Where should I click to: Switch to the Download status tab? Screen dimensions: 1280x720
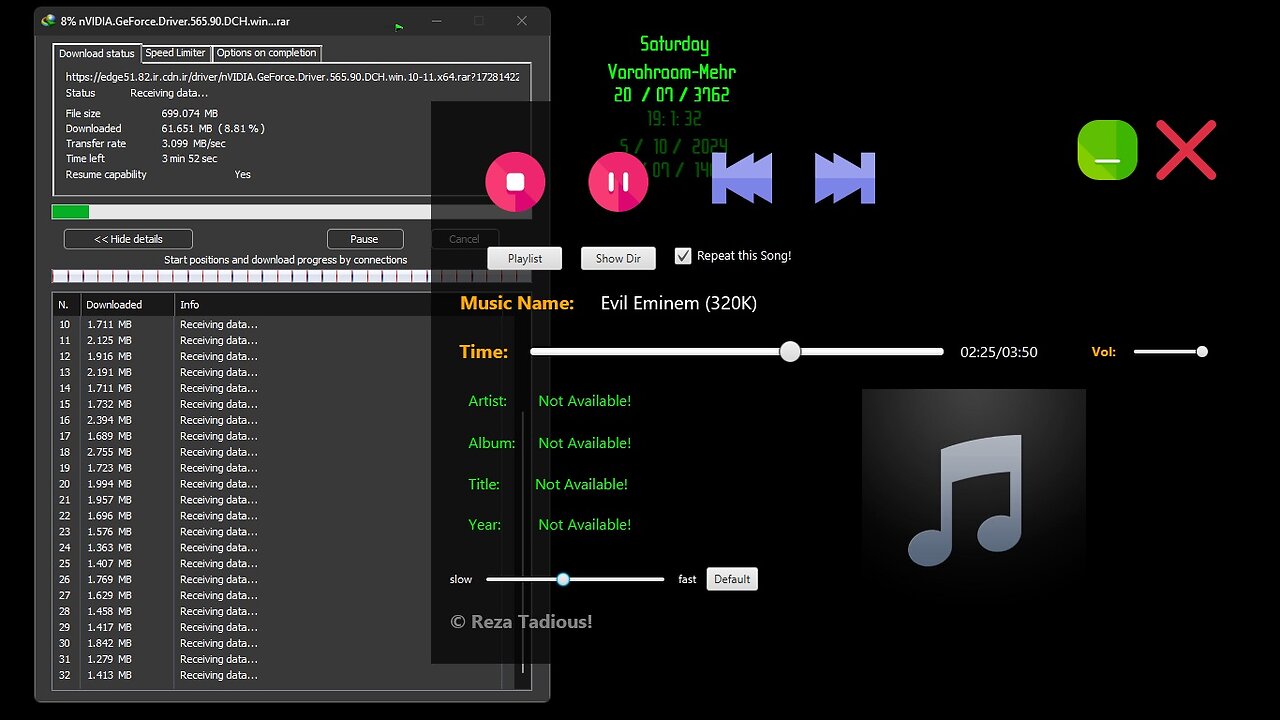[x=96, y=53]
